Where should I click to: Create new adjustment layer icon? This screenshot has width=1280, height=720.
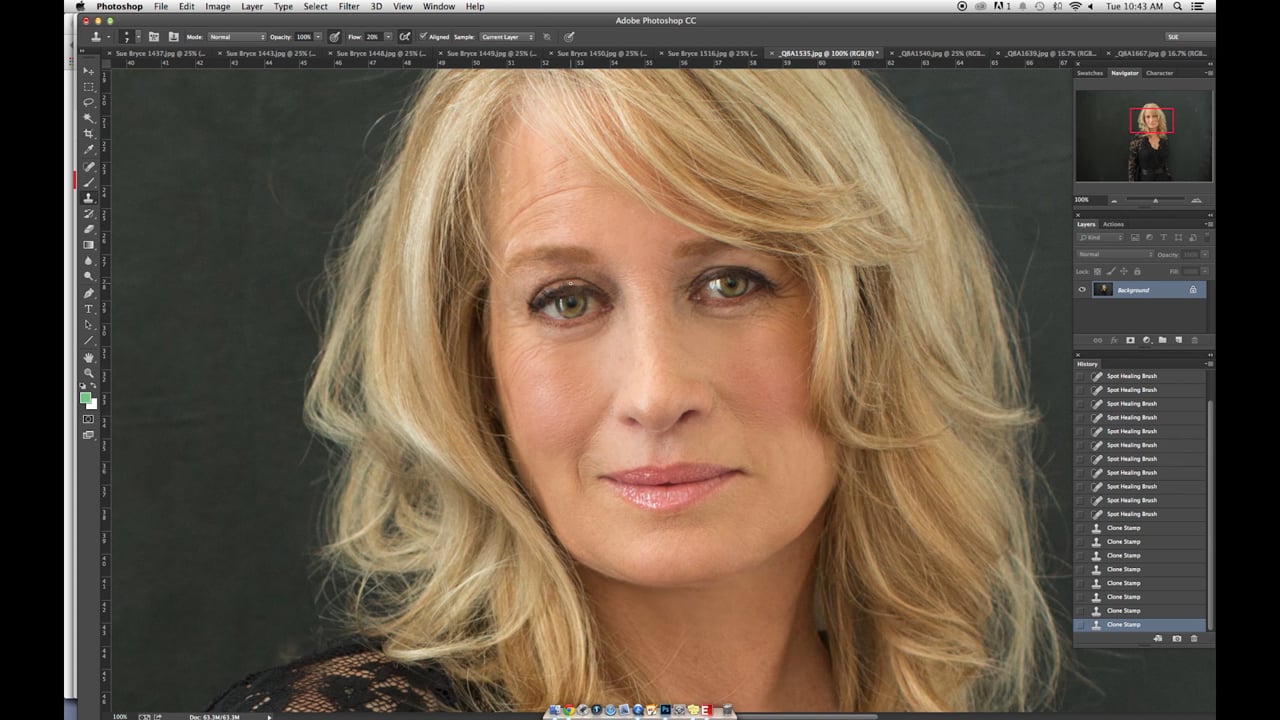(x=1146, y=340)
